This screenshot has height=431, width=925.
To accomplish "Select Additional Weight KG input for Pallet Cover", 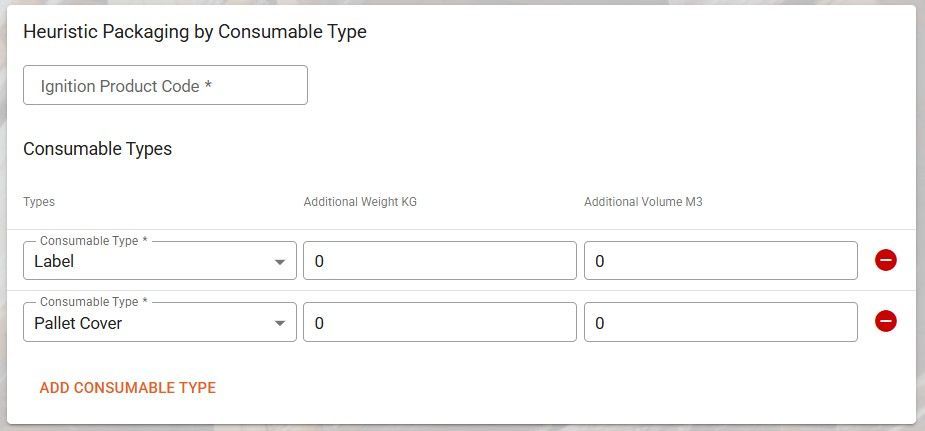I will (x=439, y=323).
